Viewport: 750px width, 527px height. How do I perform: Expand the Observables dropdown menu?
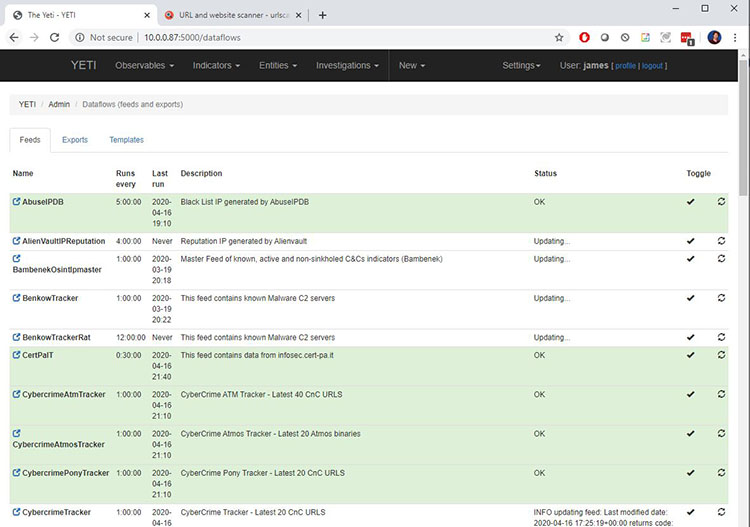pos(144,66)
